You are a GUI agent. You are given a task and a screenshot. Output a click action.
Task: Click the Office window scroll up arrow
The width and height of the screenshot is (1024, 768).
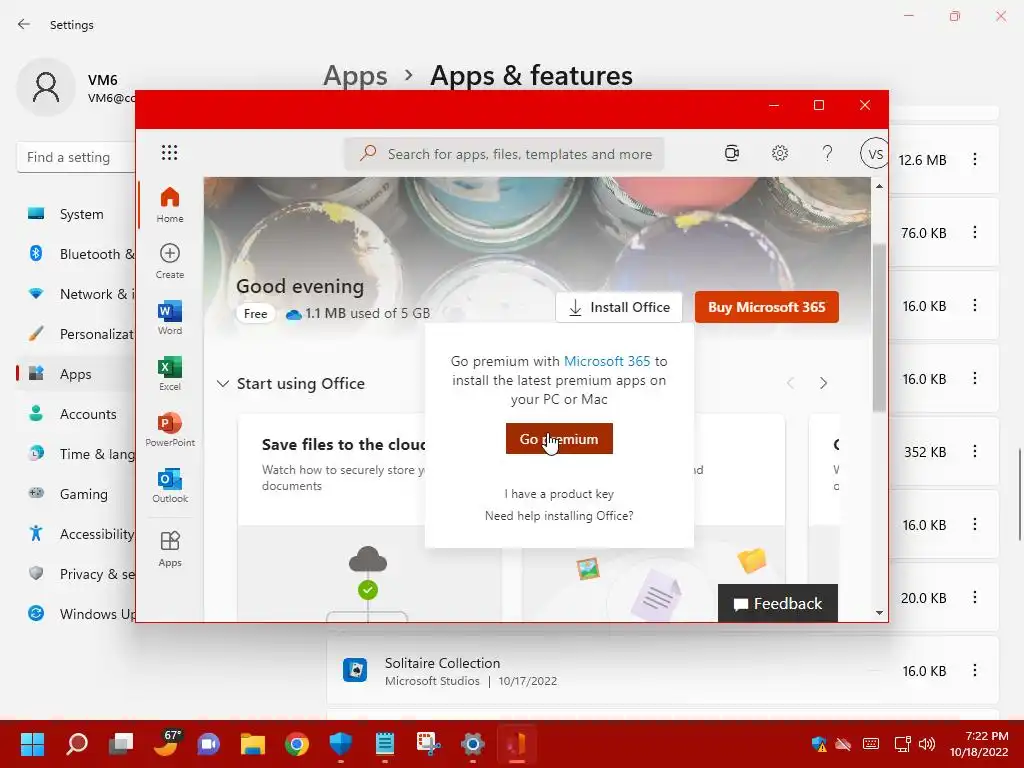click(x=879, y=186)
